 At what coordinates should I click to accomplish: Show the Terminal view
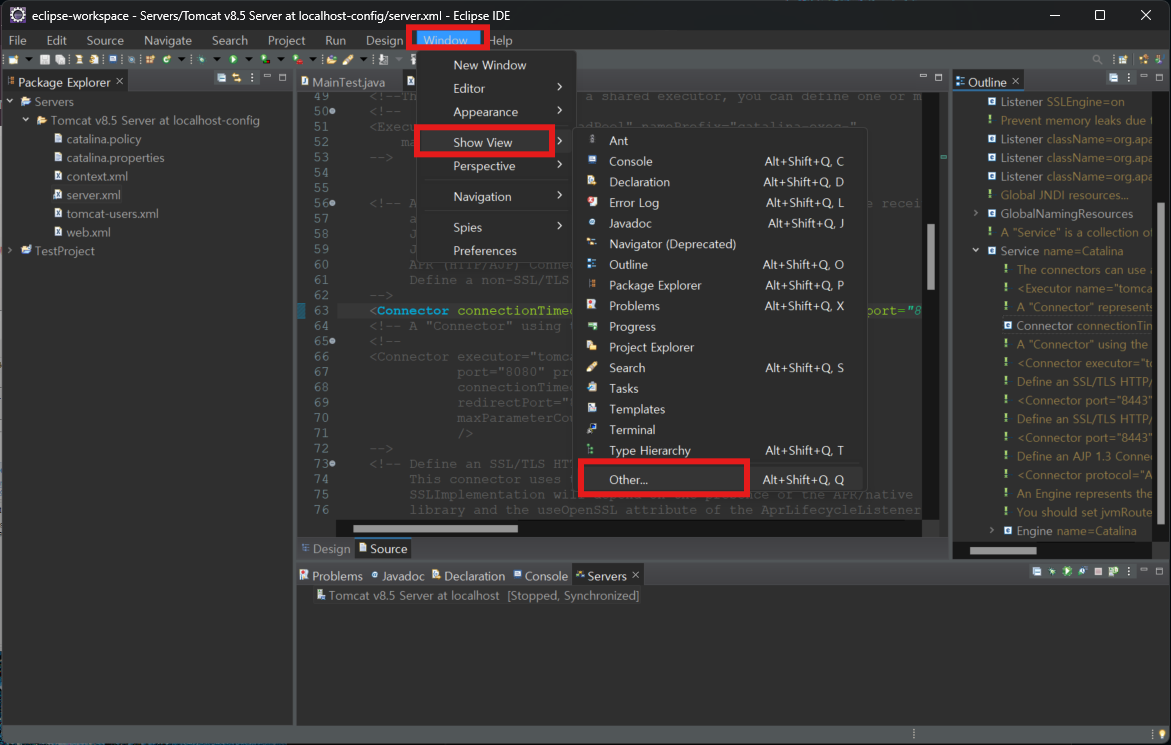click(x=720, y=429)
